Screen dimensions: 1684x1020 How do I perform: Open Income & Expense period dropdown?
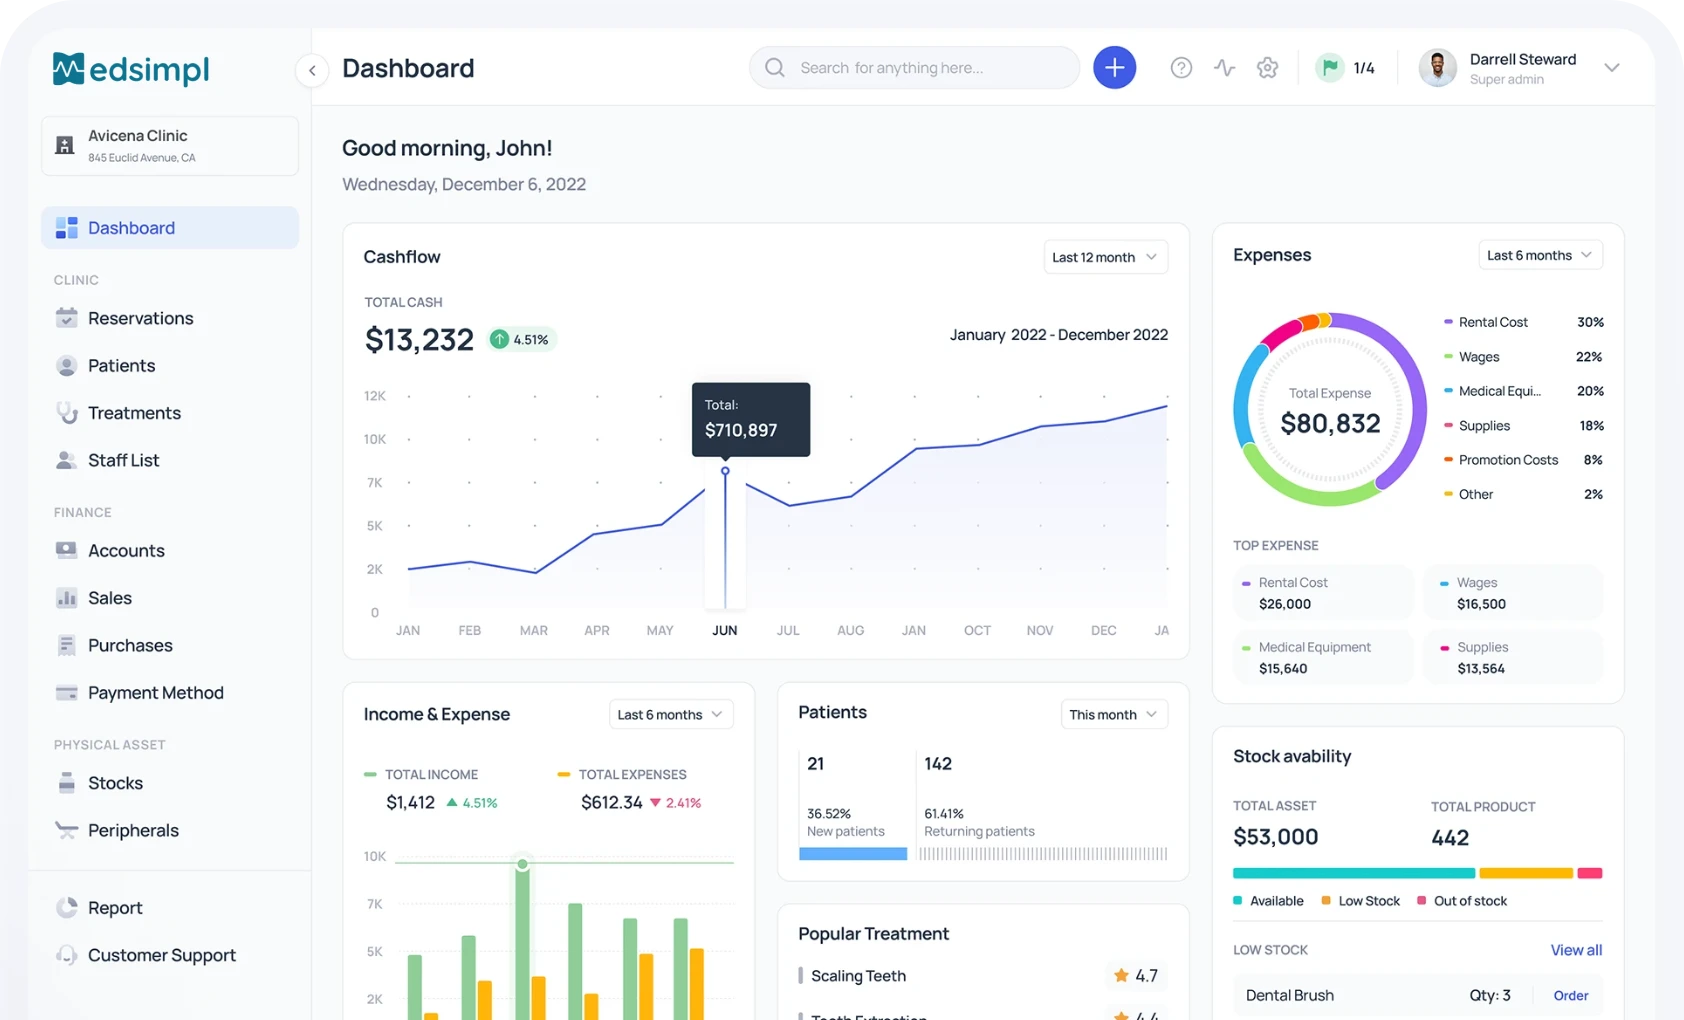(x=671, y=714)
